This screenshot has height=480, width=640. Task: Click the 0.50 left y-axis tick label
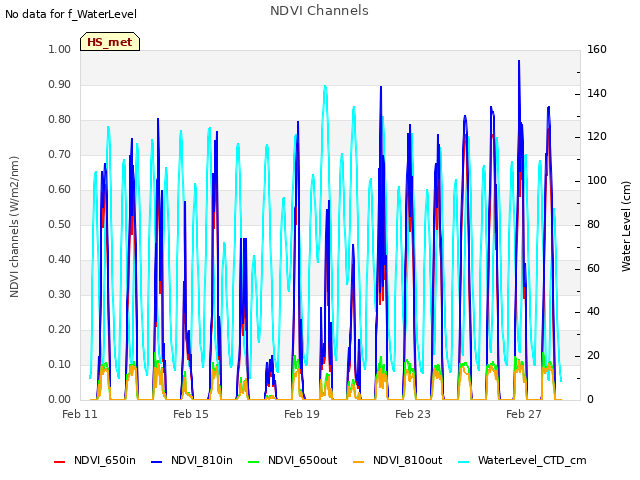tap(60, 224)
